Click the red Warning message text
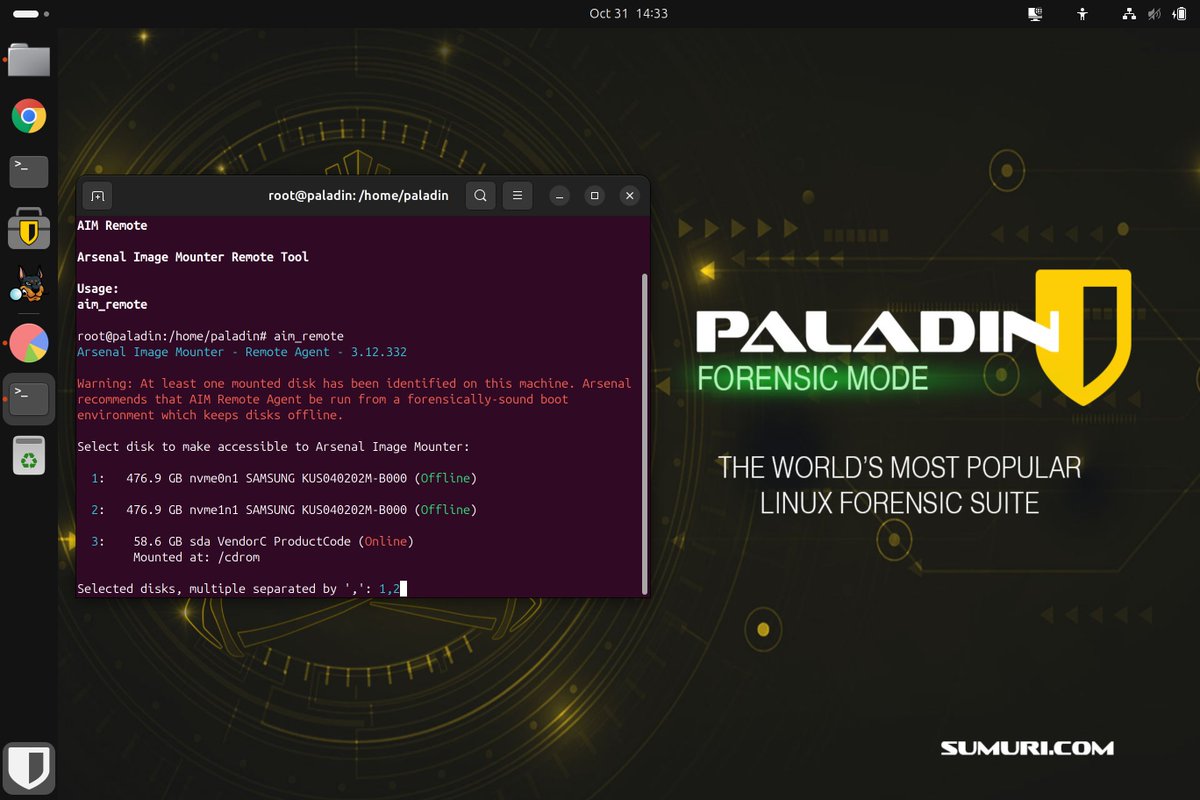The height and width of the screenshot is (800, 1200). tap(354, 399)
